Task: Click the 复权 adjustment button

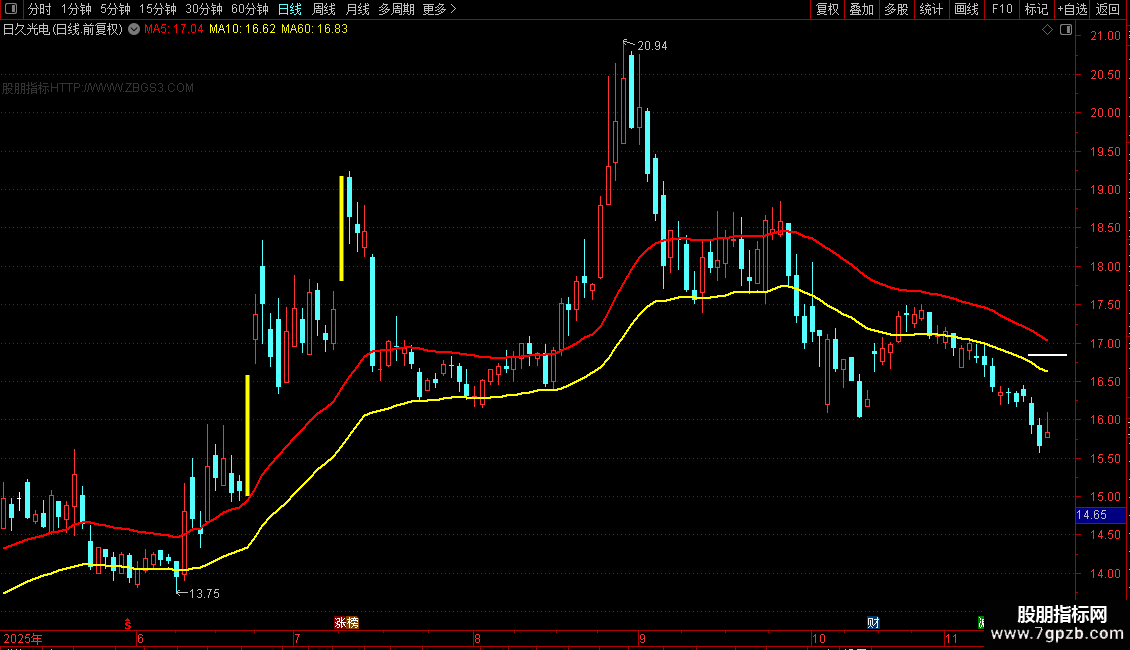Action: pyautogui.click(x=827, y=9)
